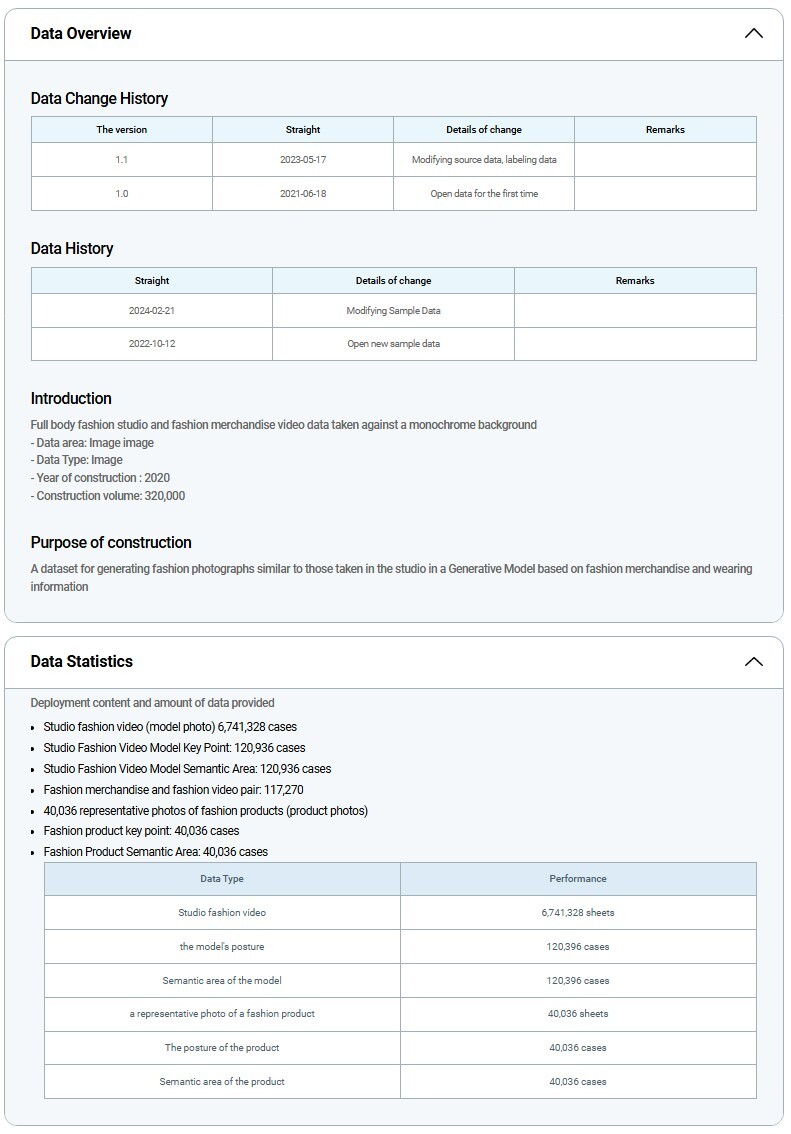Image resolution: width=791 pixels, height=1134 pixels.
Task: Click the 2023-05-17 date cell
Action: pos(303,159)
